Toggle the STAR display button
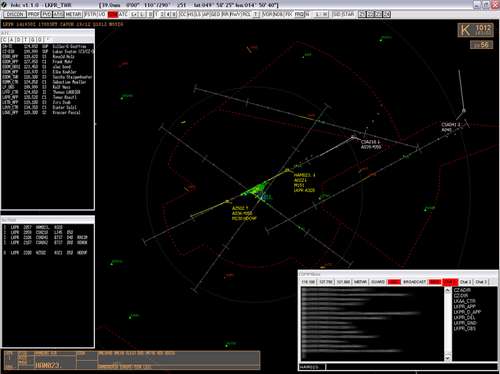 pyautogui.click(x=348, y=14)
